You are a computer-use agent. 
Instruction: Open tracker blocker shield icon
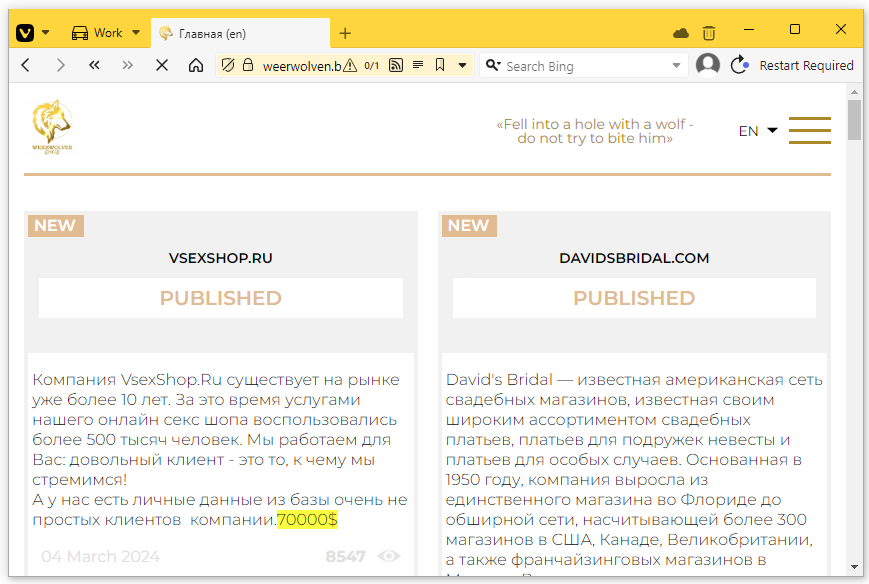click(227, 65)
